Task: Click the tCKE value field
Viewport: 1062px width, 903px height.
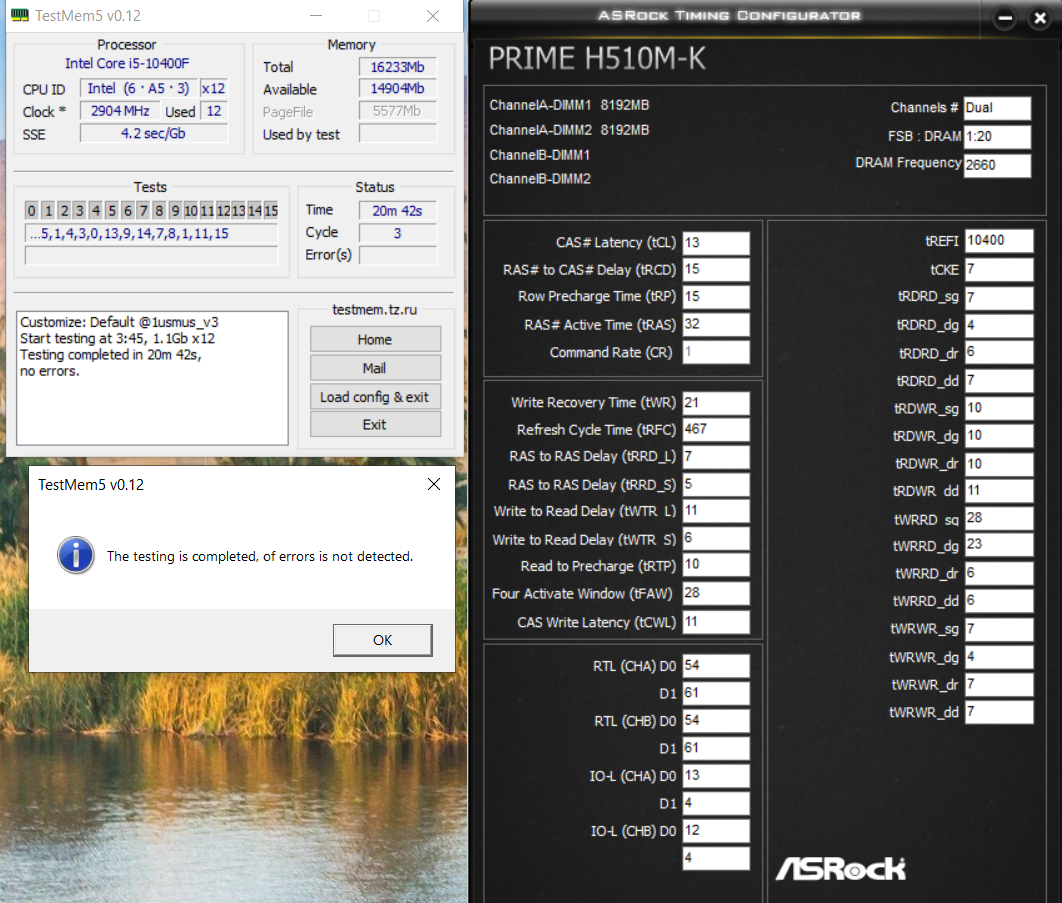Action: click(999, 269)
